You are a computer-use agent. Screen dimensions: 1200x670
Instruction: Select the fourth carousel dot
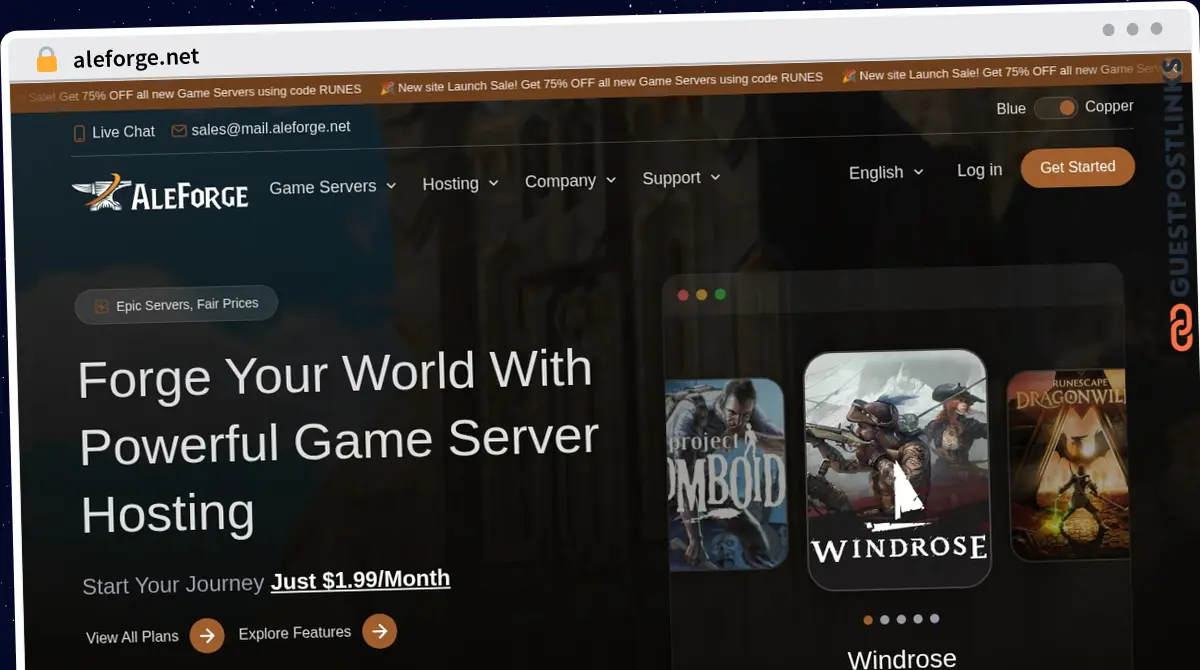(x=918, y=619)
